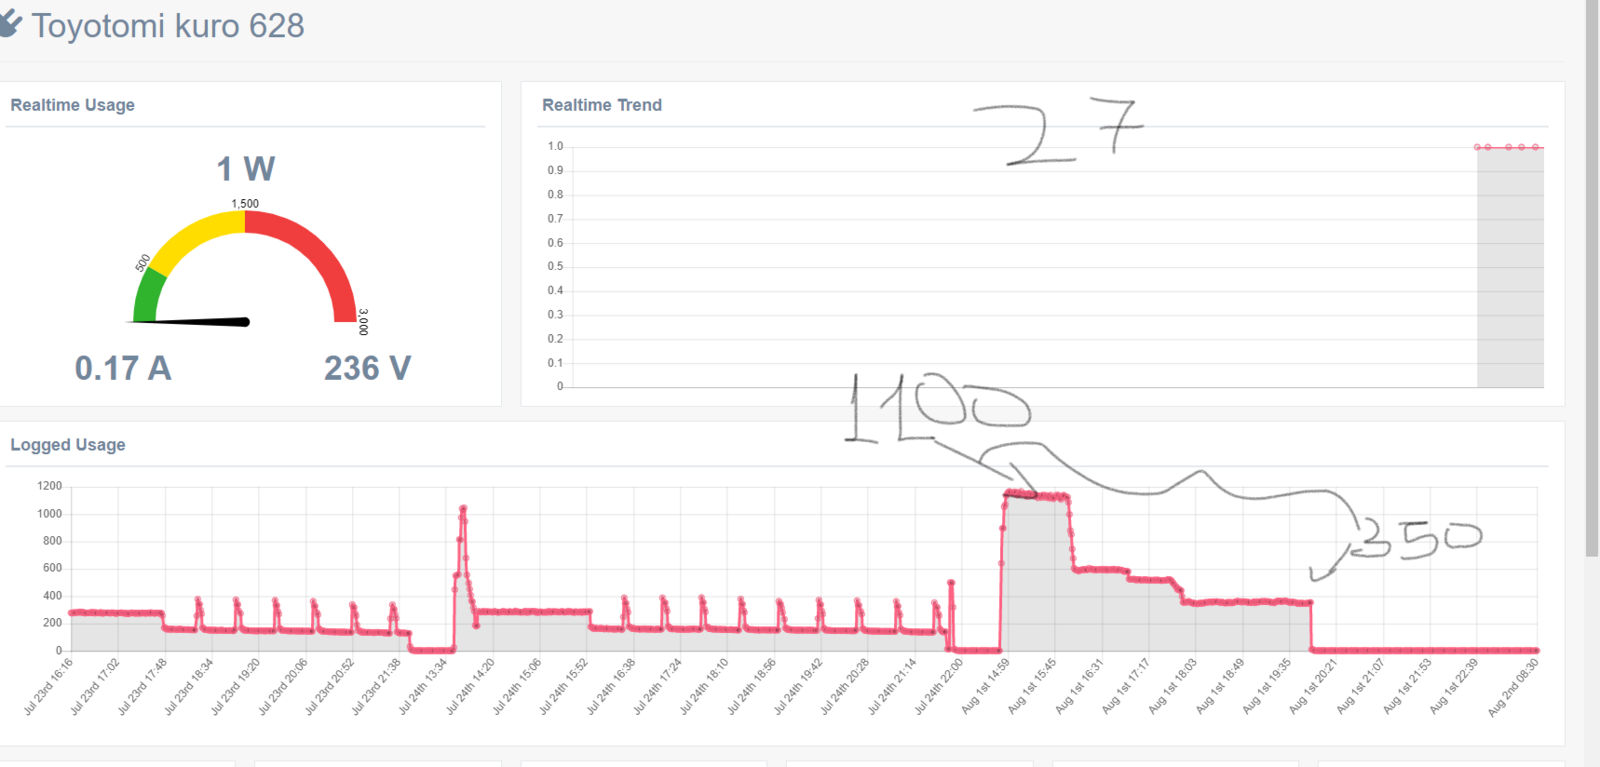Click the 3,000 label at gauge end
The height and width of the screenshot is (767, 1600).
(363, 322)
